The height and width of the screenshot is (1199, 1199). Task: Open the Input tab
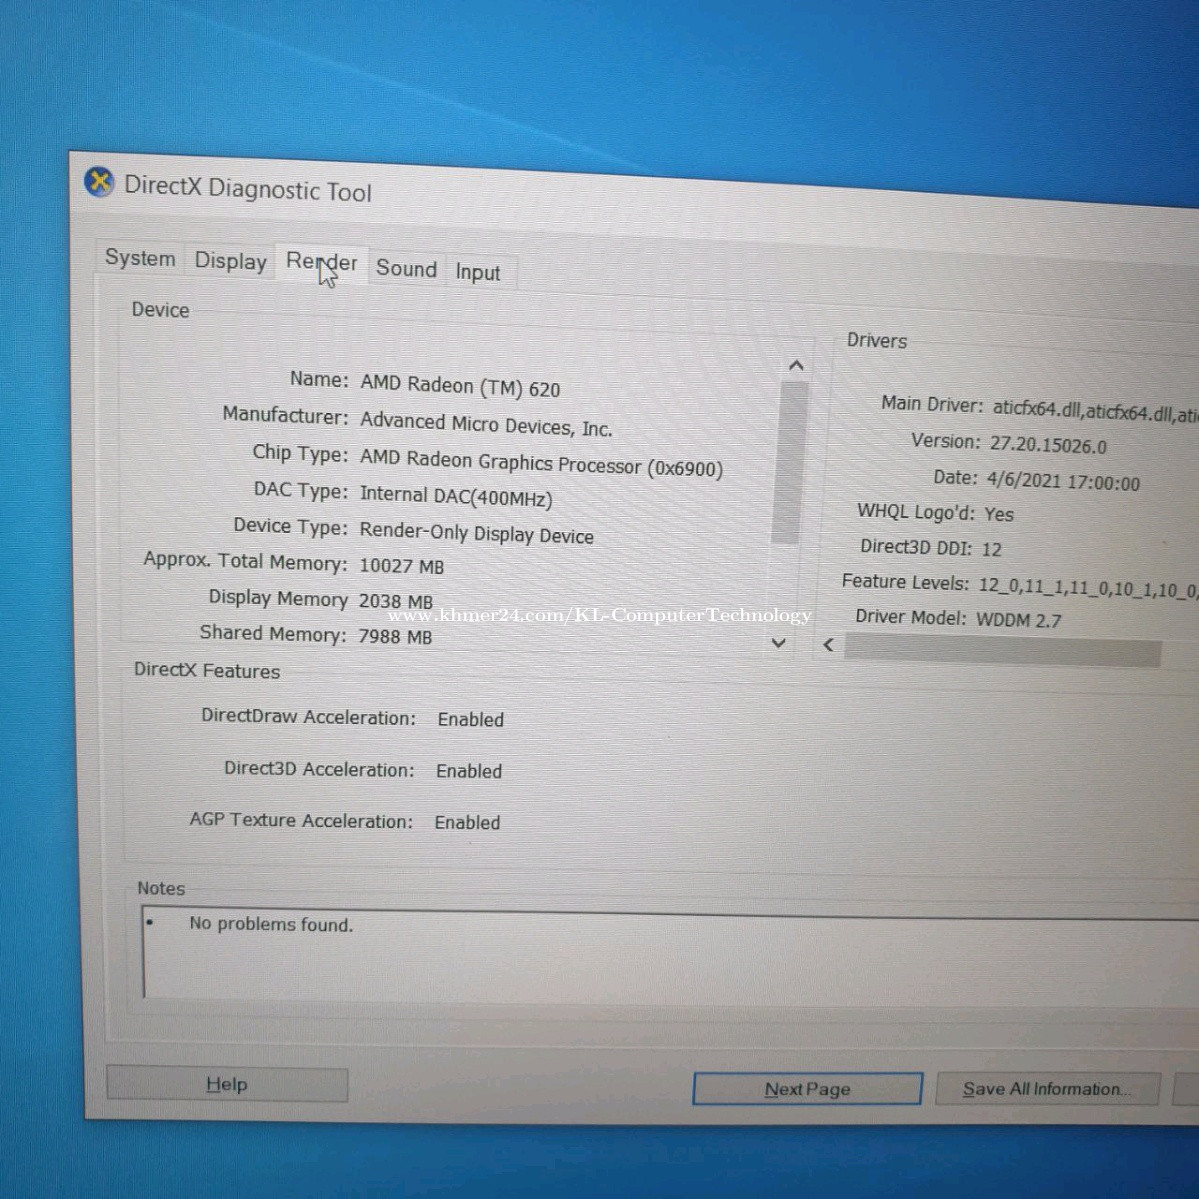point(478,272)
